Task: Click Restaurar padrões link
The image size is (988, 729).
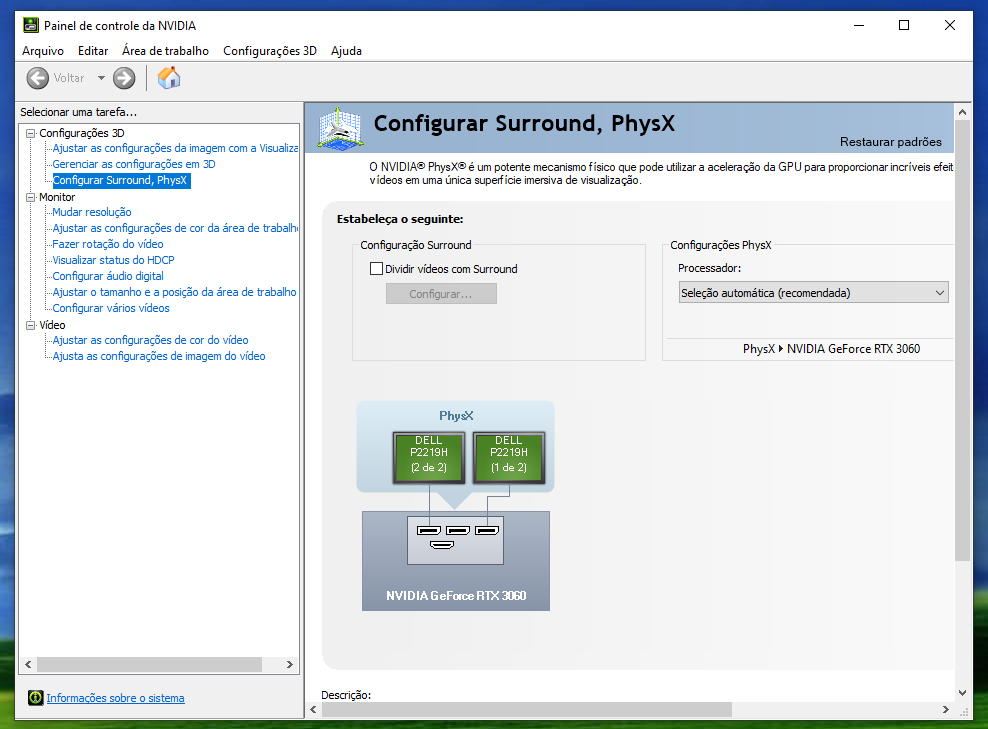Action: (x=890, y=142)
